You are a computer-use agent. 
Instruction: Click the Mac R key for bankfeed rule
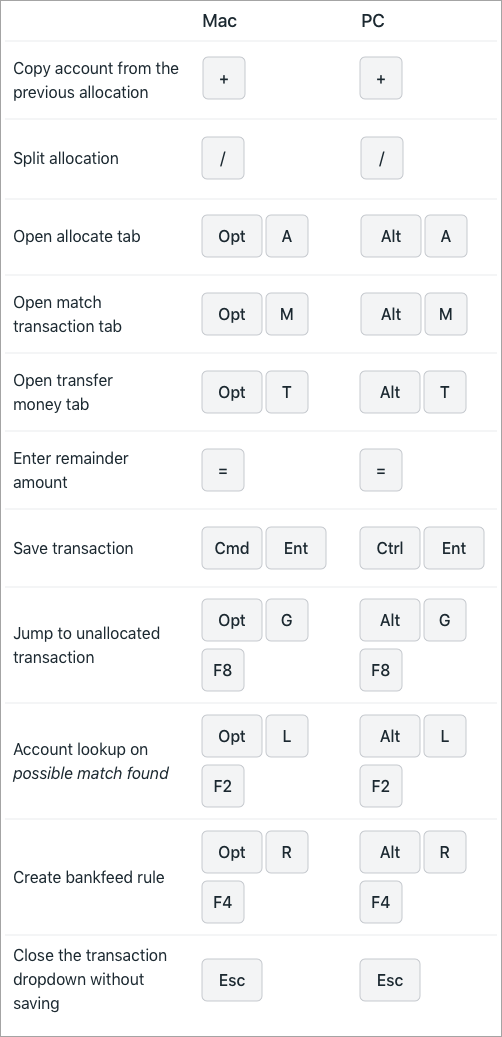click(286, 852)
